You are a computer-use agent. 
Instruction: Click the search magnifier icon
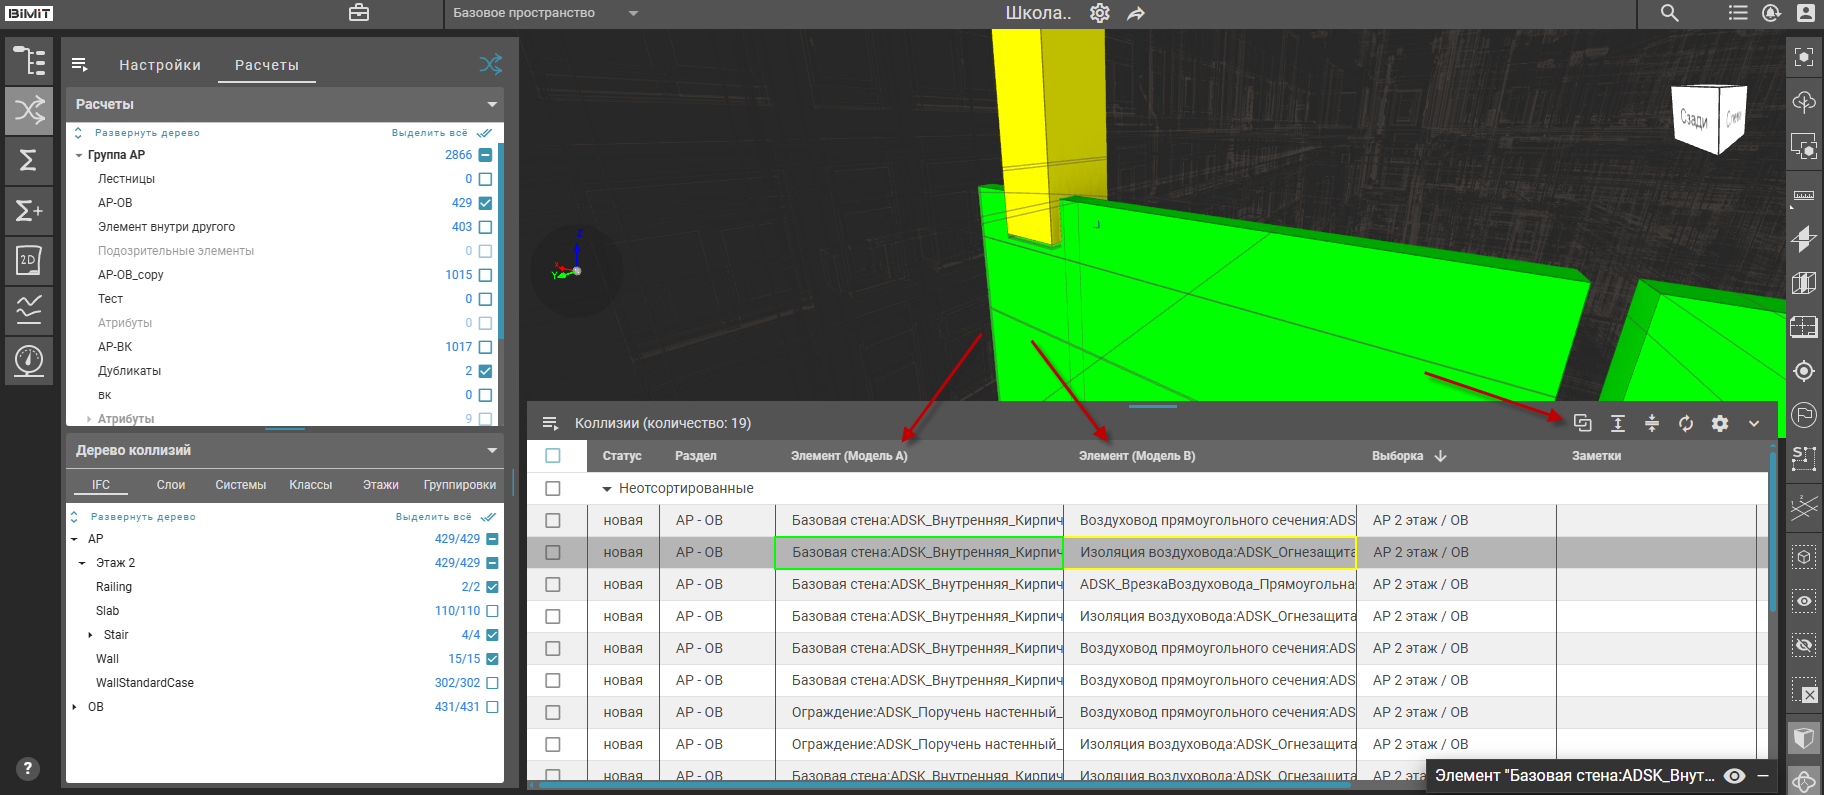[1669, 13]
